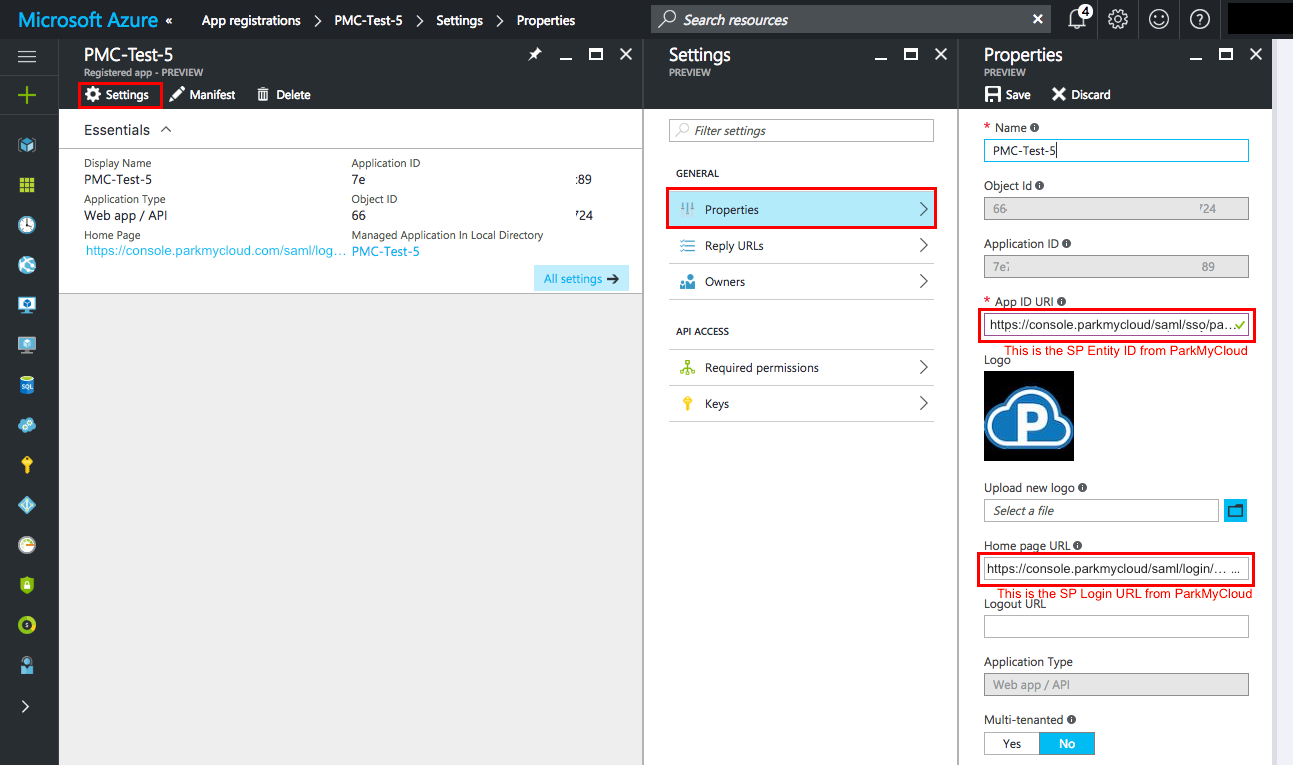Open the yellow key icon in sidebar
The width and height of the screenshot is (1293, 765).
pos(27,465)
